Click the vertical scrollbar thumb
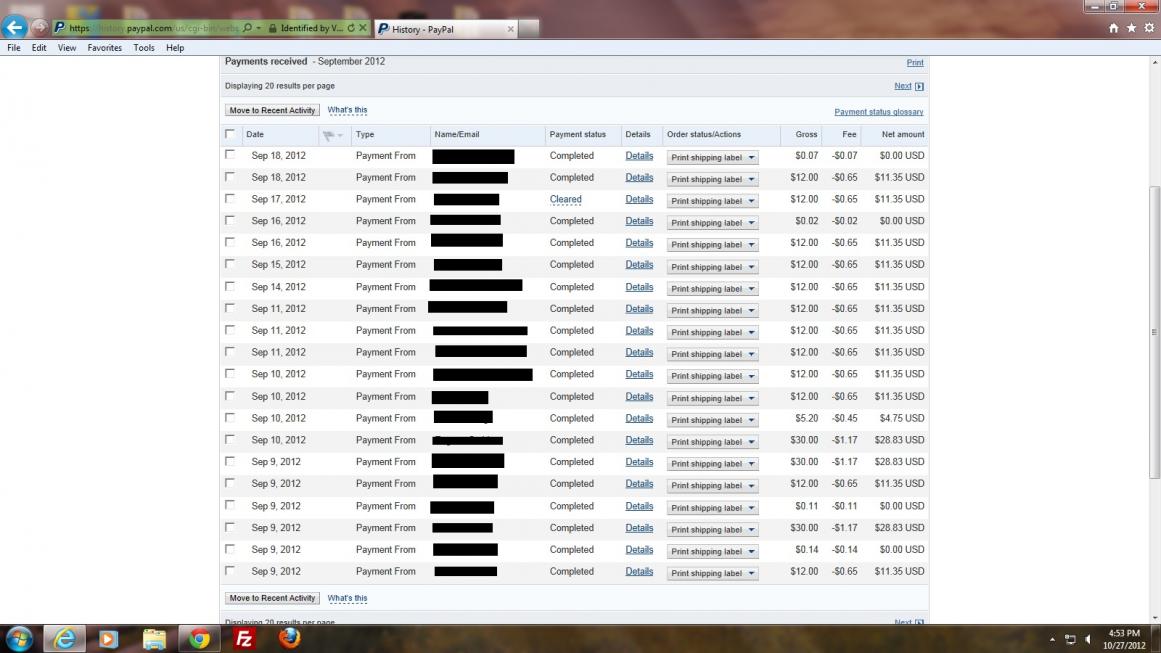 coord(1154,332)
